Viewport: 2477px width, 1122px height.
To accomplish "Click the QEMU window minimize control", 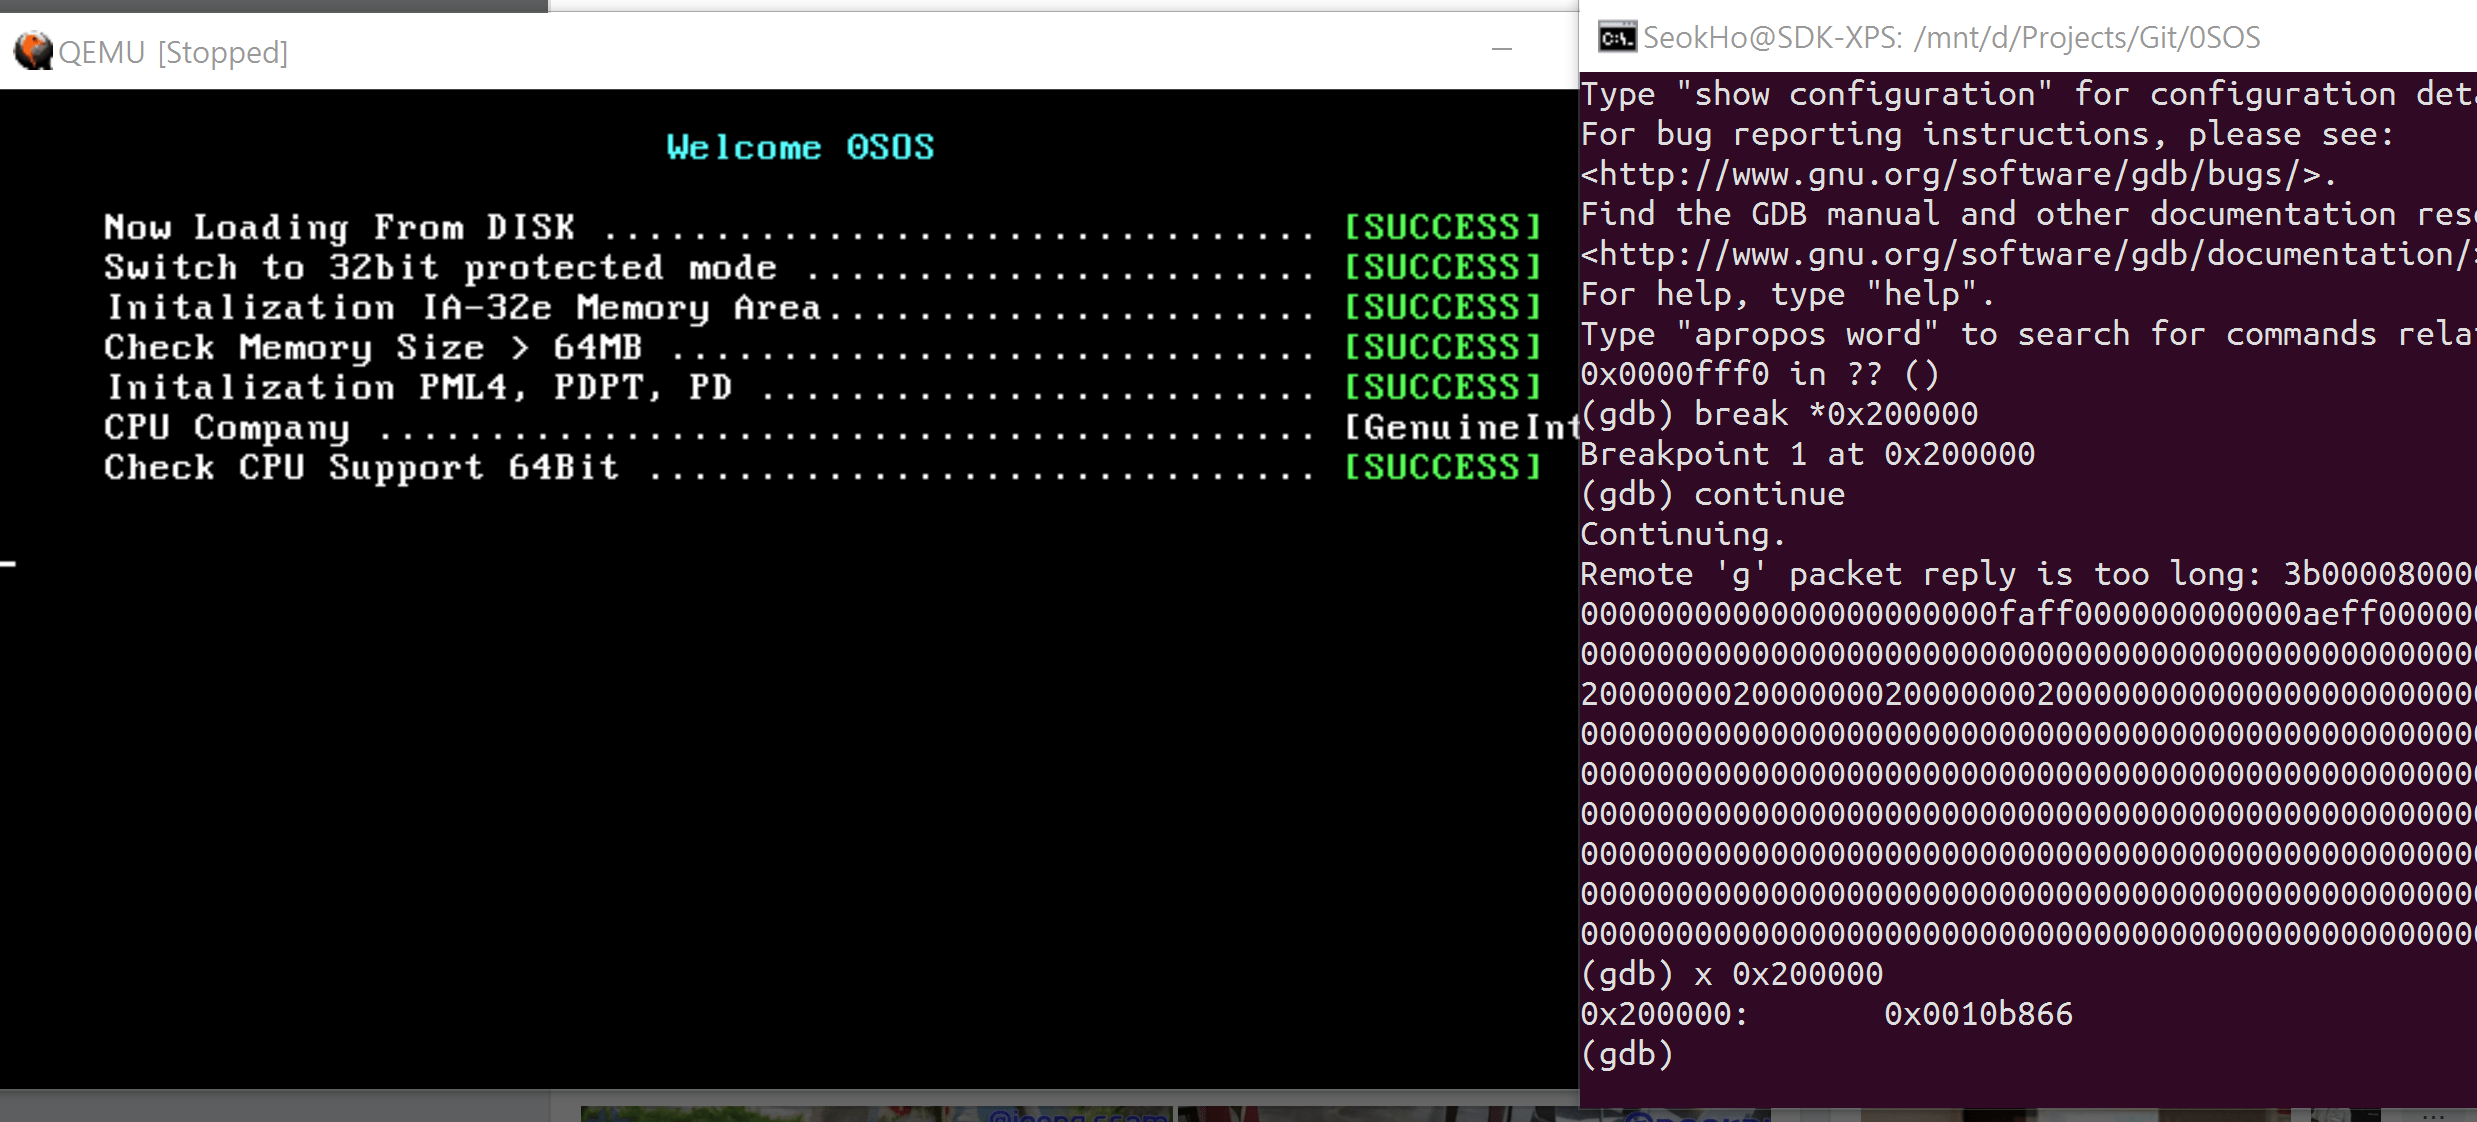I will [1503, 50].
